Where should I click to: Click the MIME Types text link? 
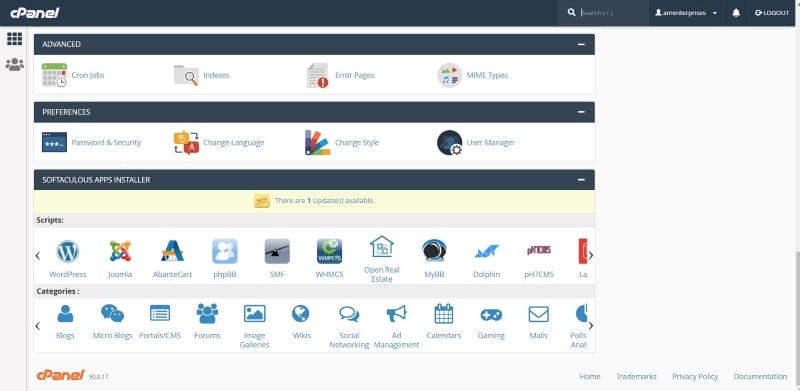point(487,75)
